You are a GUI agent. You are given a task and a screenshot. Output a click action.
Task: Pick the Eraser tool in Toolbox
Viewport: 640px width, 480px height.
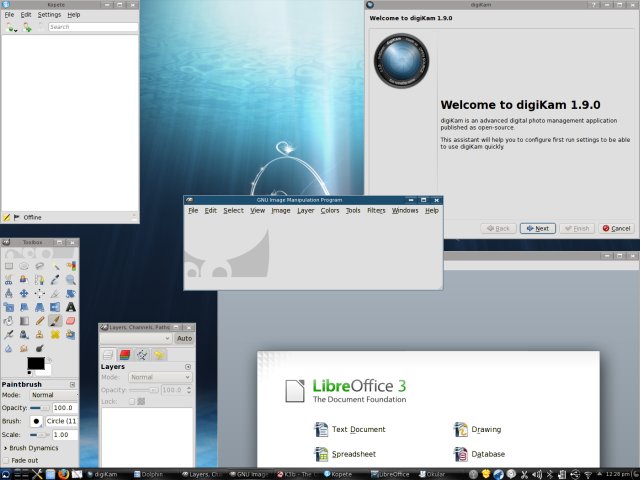[x=71, y=321]
